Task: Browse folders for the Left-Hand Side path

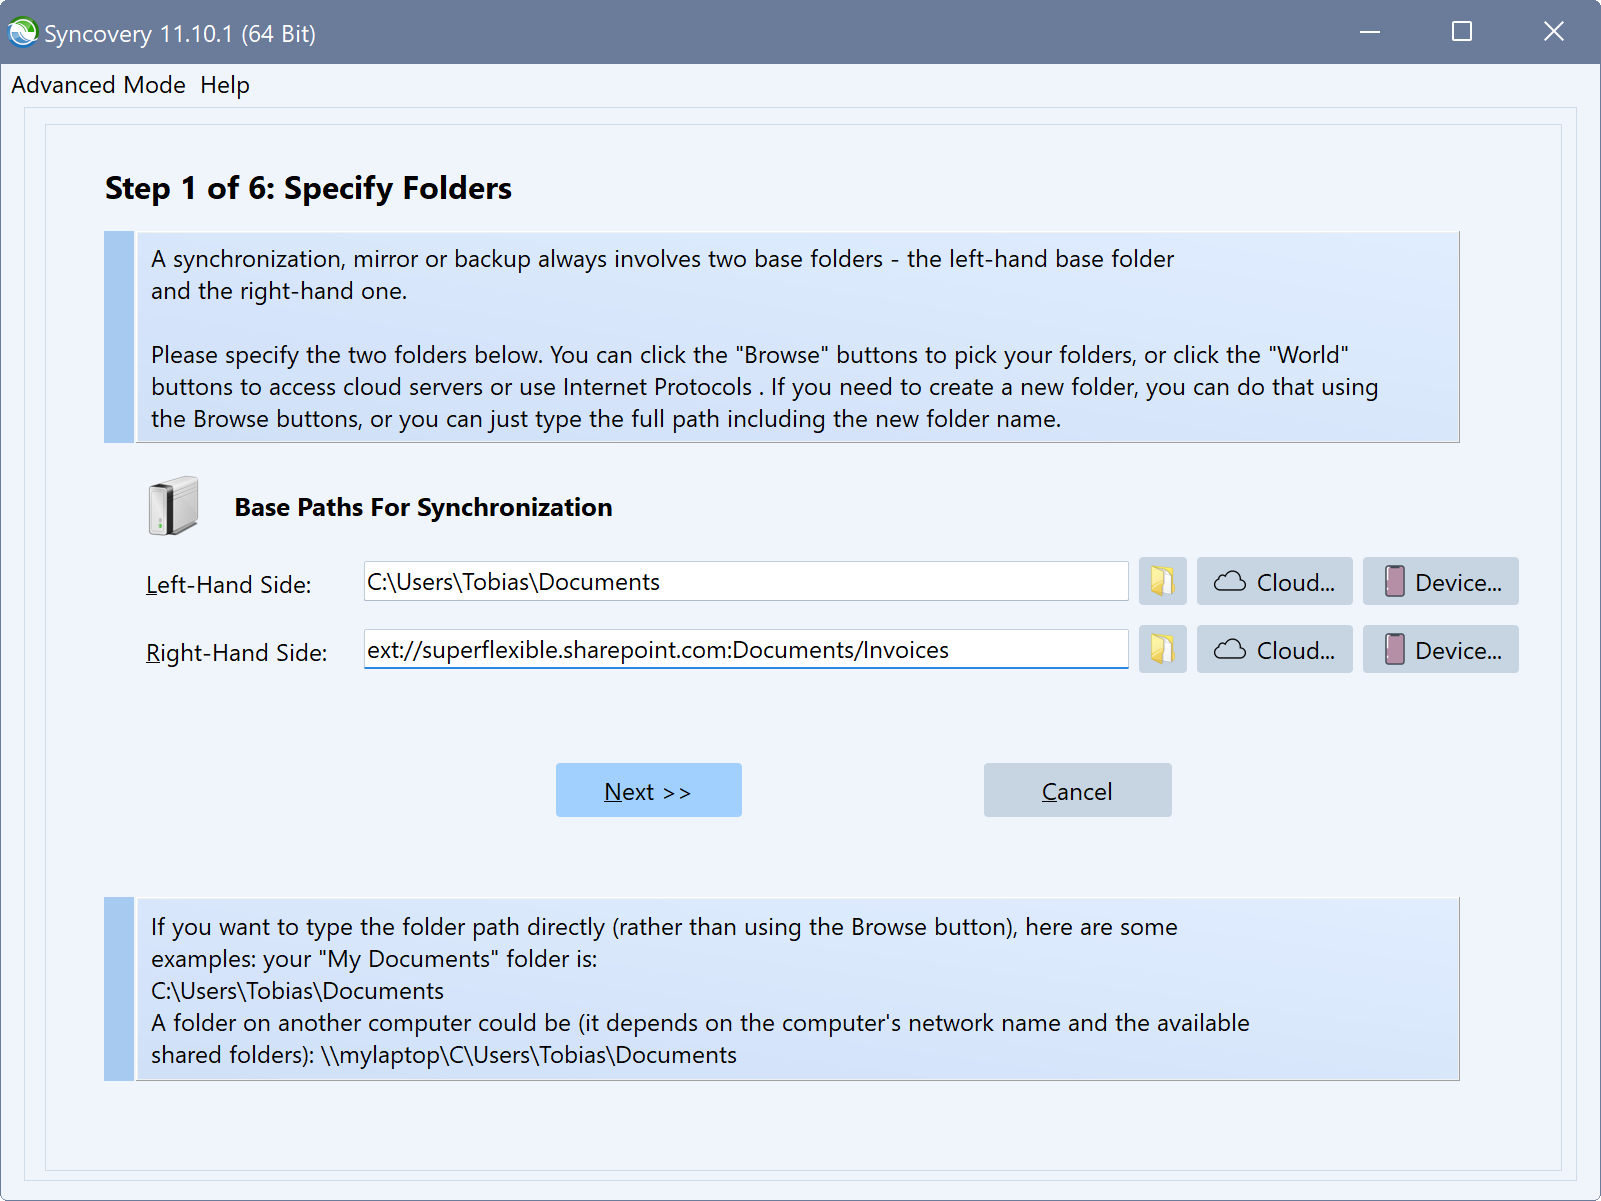Action: pos(1161,581)
